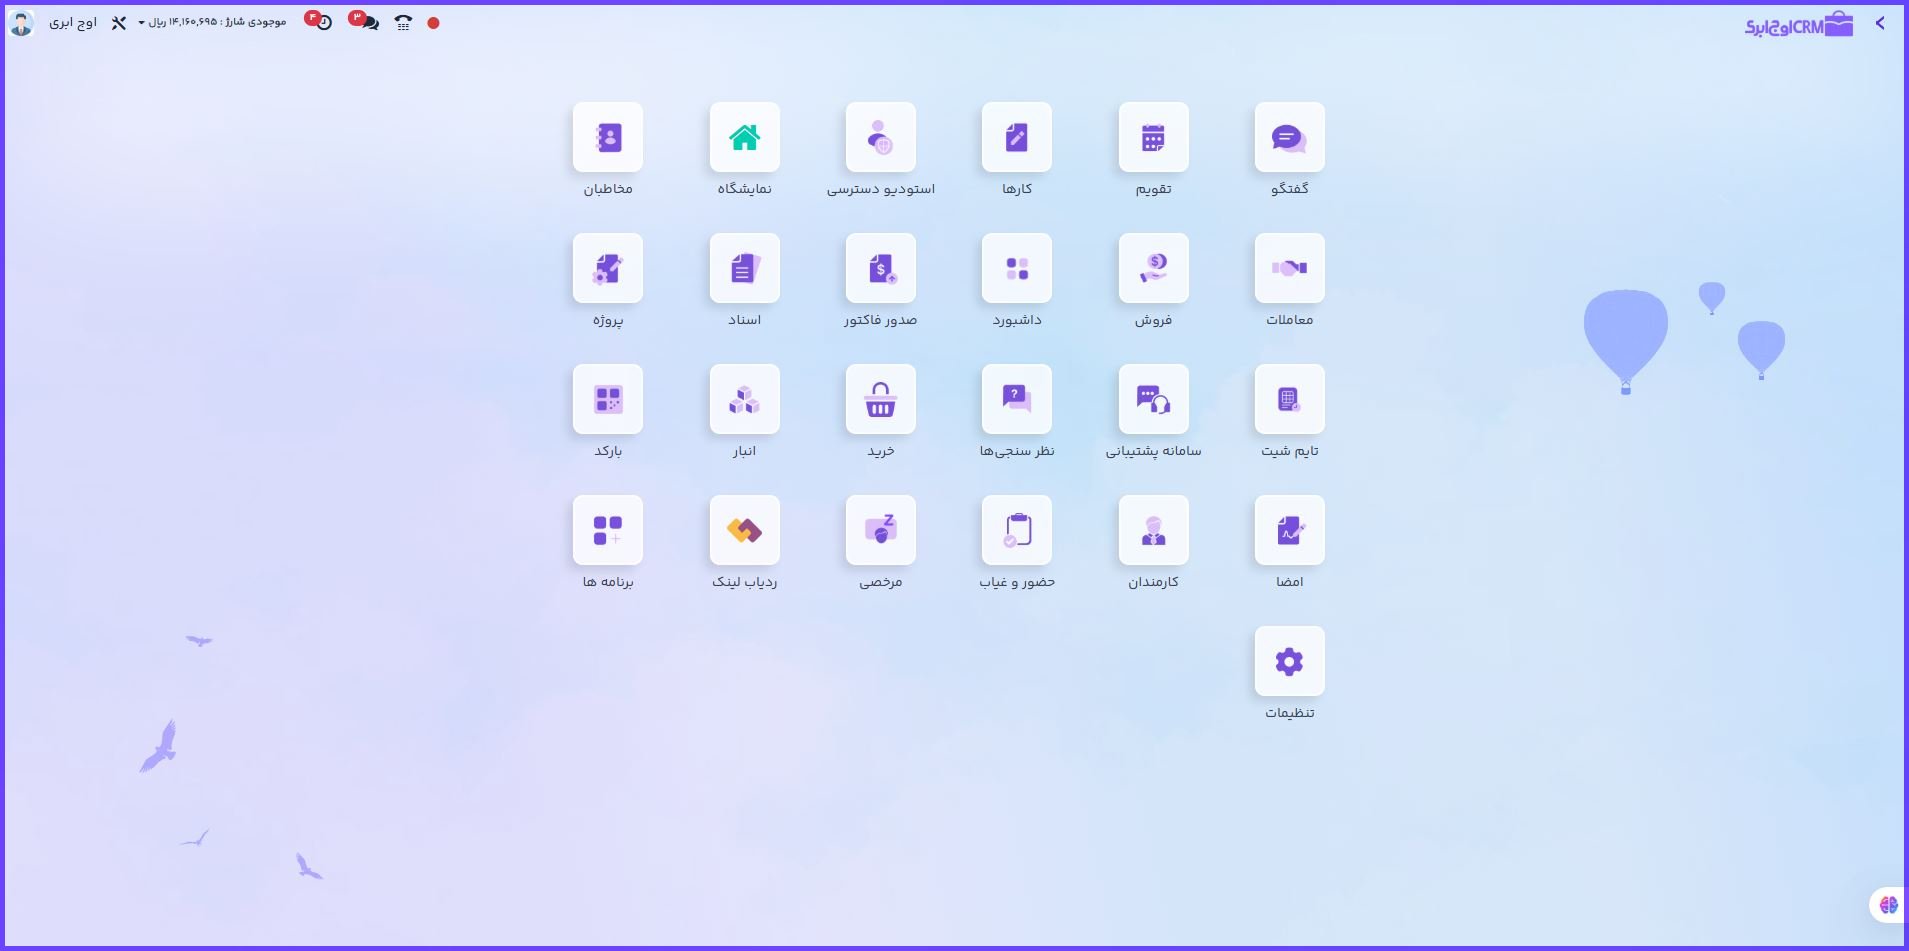Screen dimensions: 1909x951
Task: Open تنظیمات settings gear
Action: (1289, 662)
